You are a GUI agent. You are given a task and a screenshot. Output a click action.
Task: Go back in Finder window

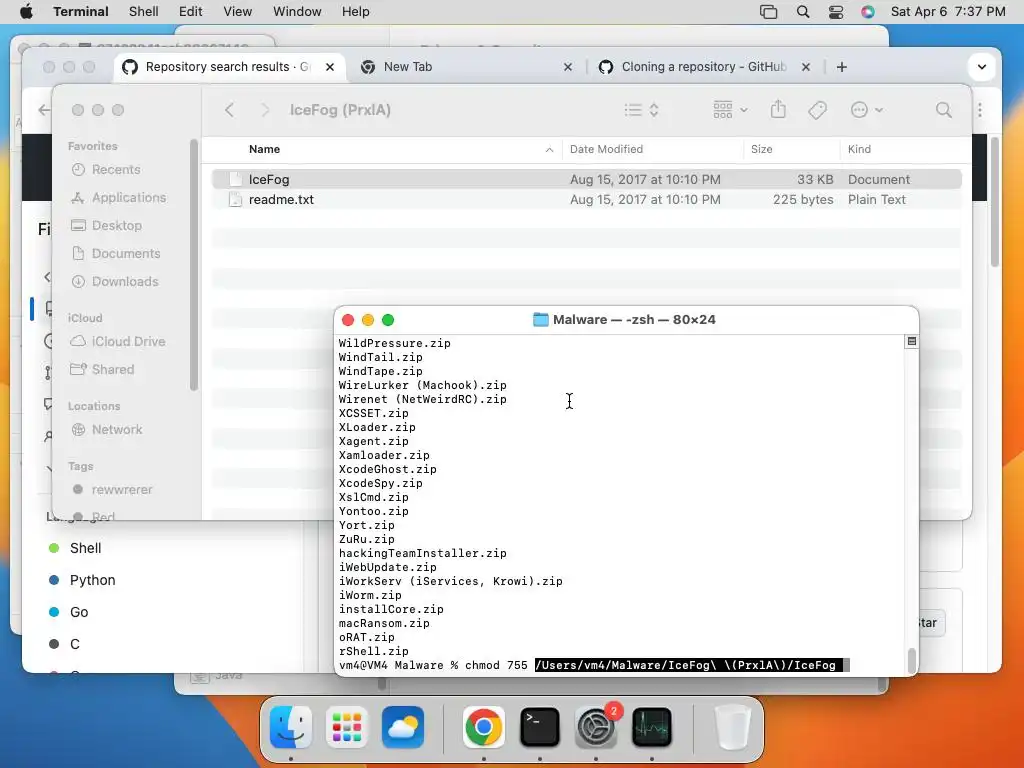229,110
